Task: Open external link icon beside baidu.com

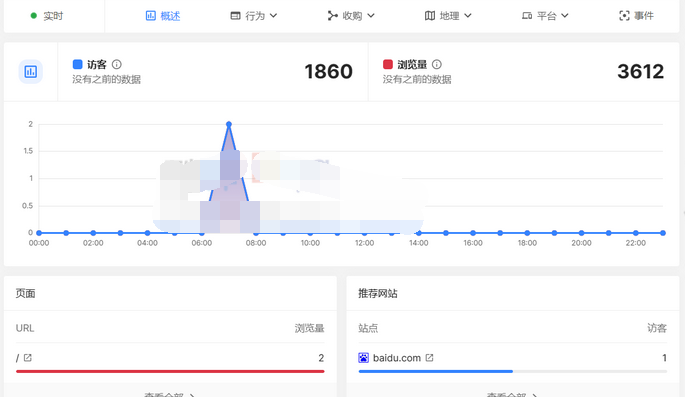Action: [429, 358]
